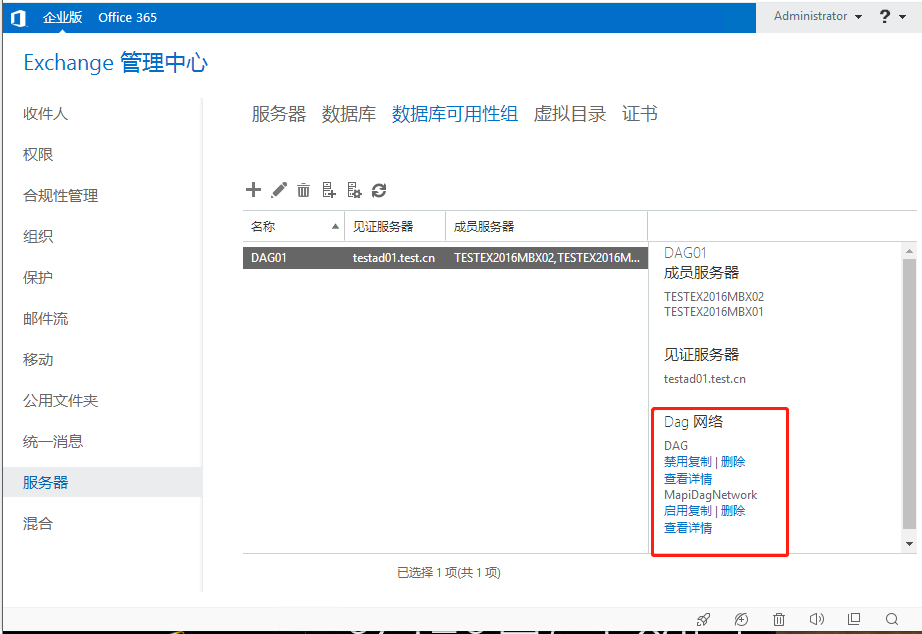Switch to the 数据库 tab
922x634 pixels.
pos(349,114)
